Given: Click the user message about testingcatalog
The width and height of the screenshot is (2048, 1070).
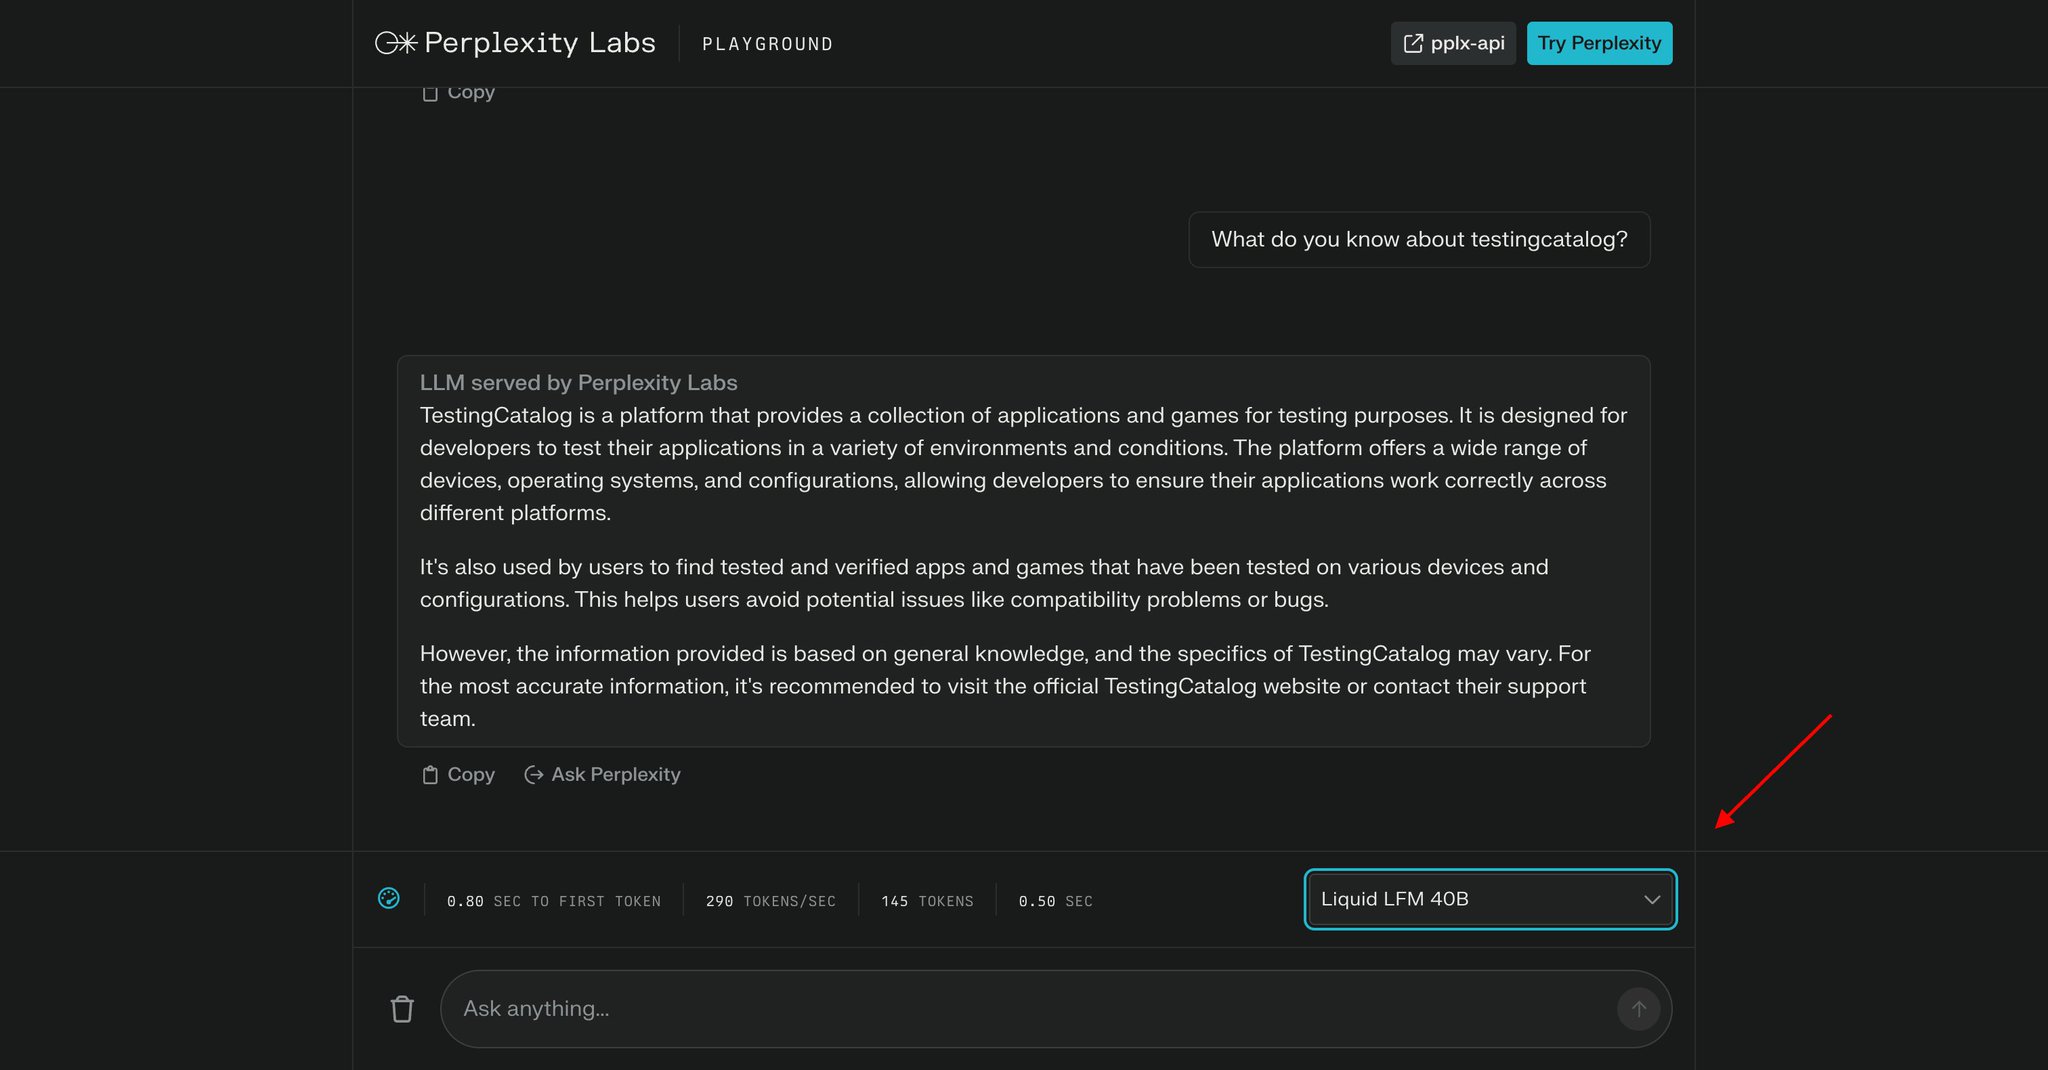Looking at the screenshot, I should click(x=1419, y=239).
